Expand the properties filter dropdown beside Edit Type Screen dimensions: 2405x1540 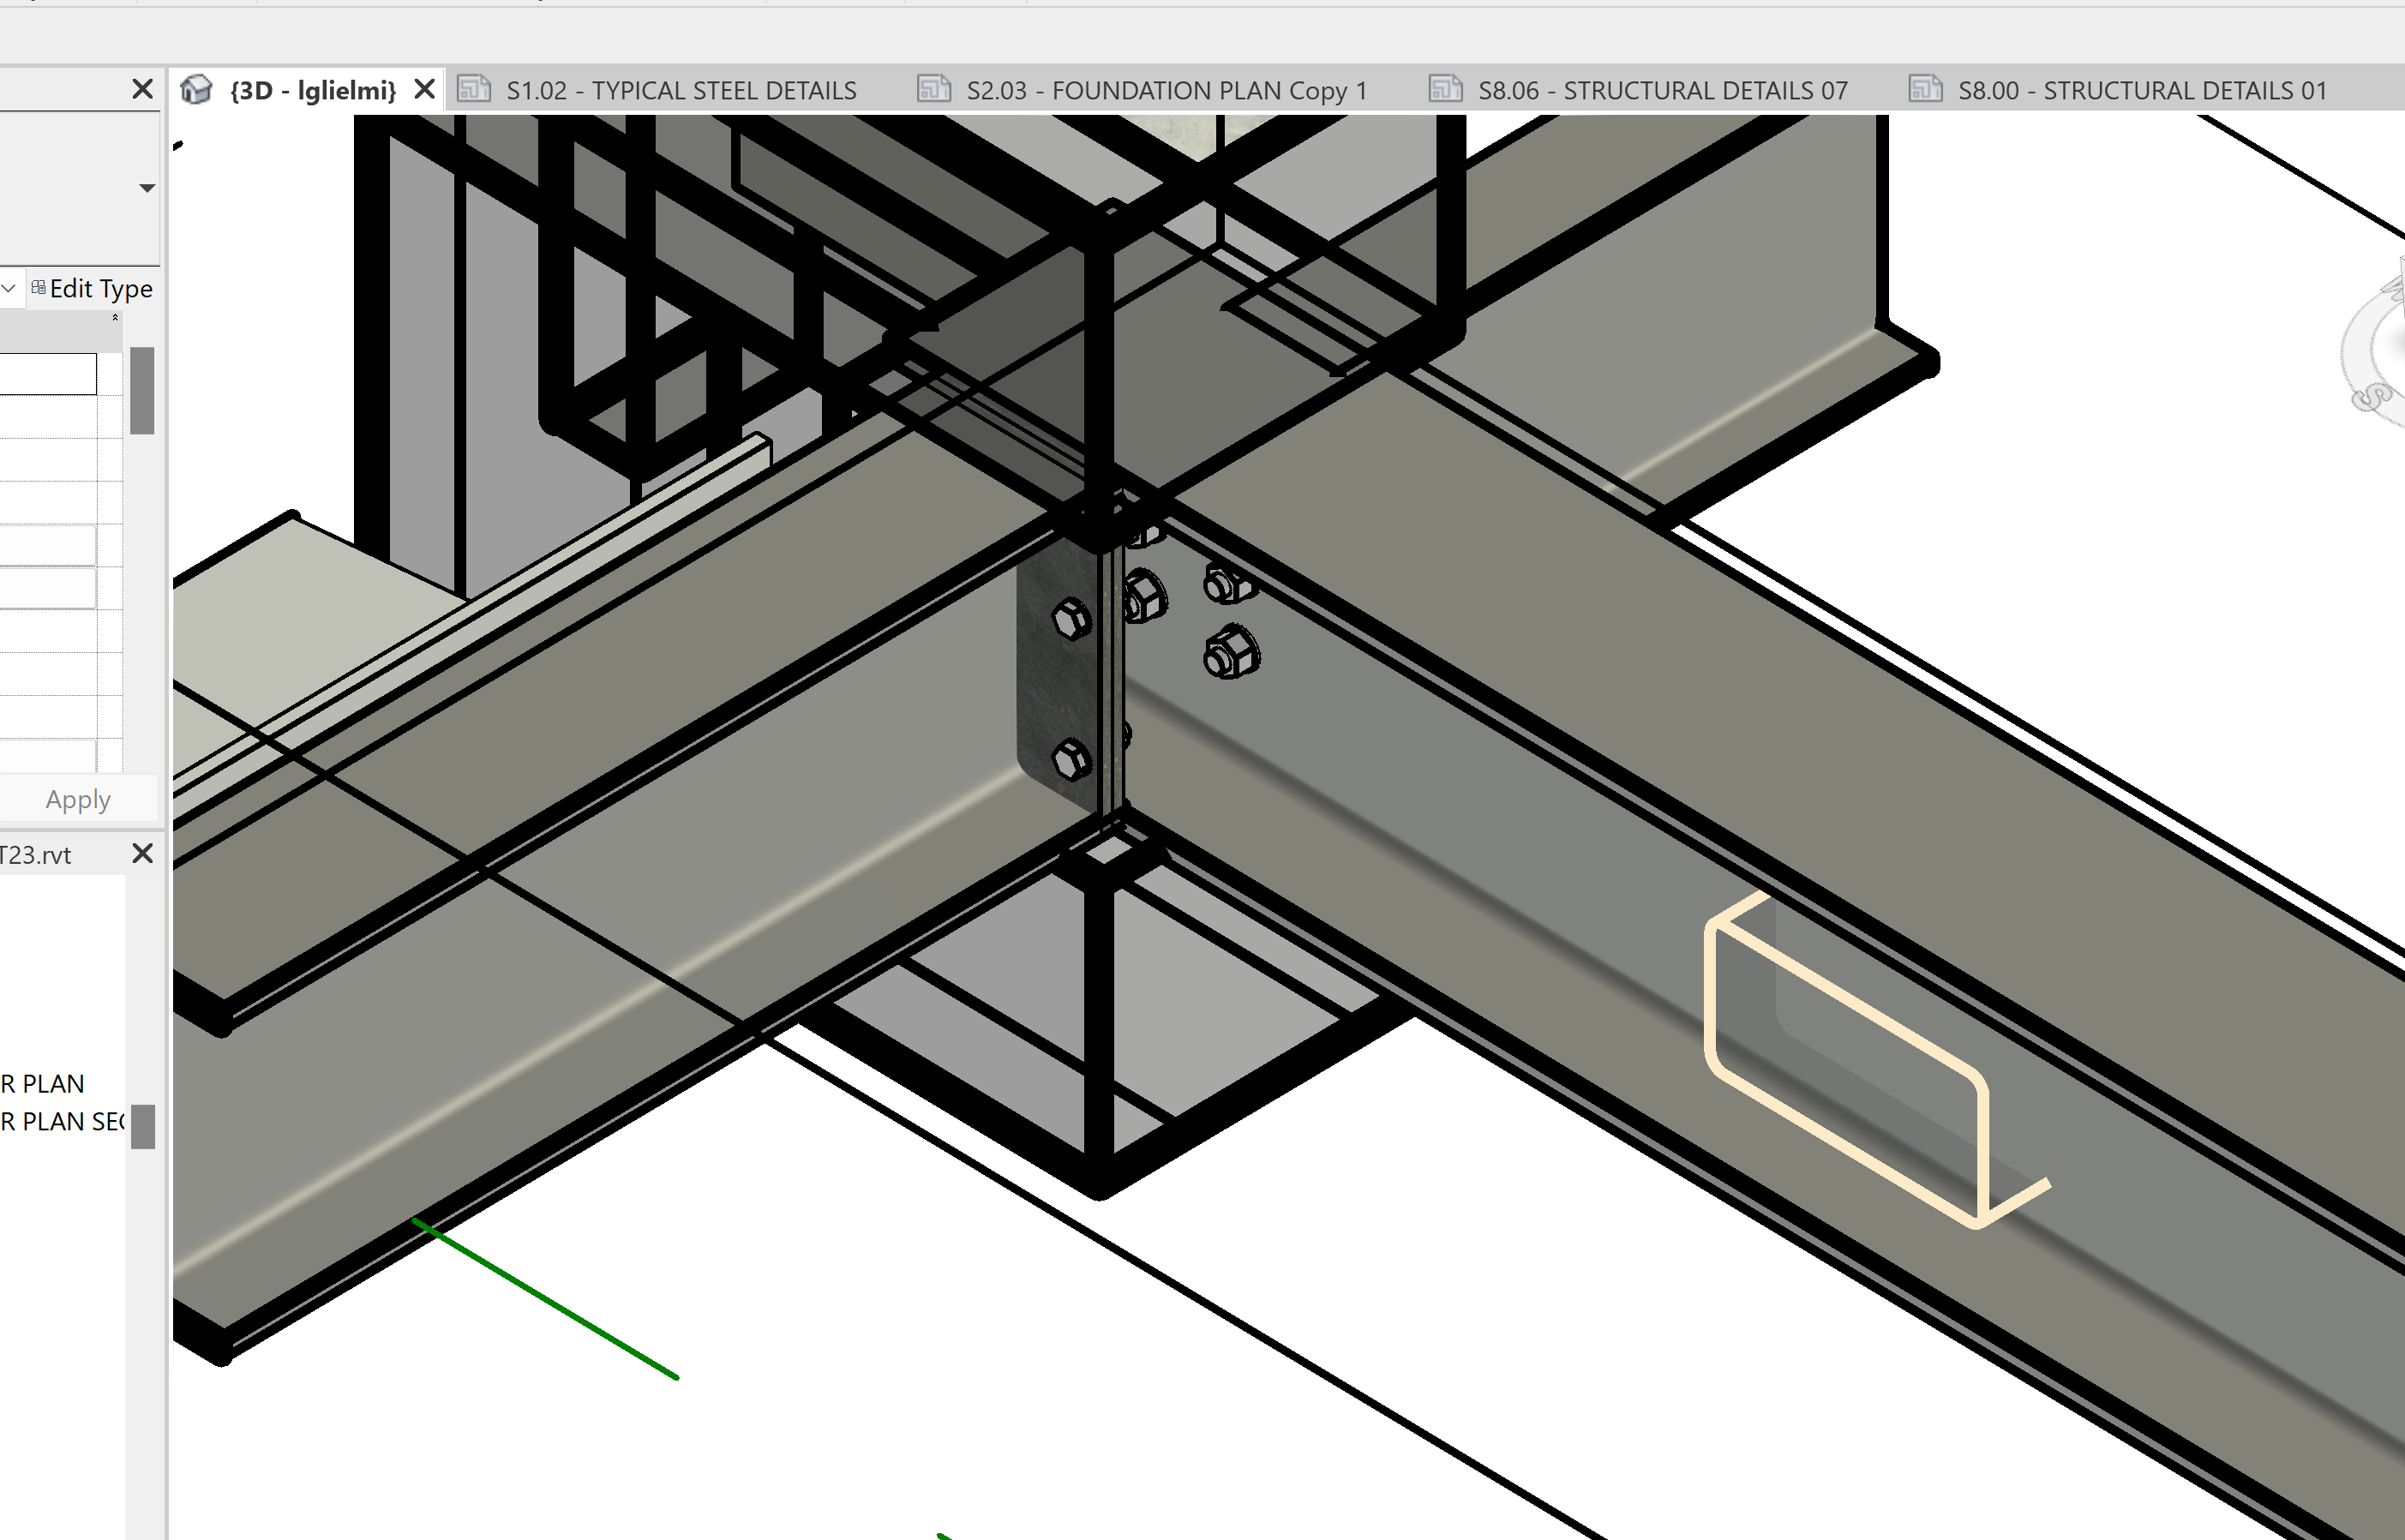[9, 289]
